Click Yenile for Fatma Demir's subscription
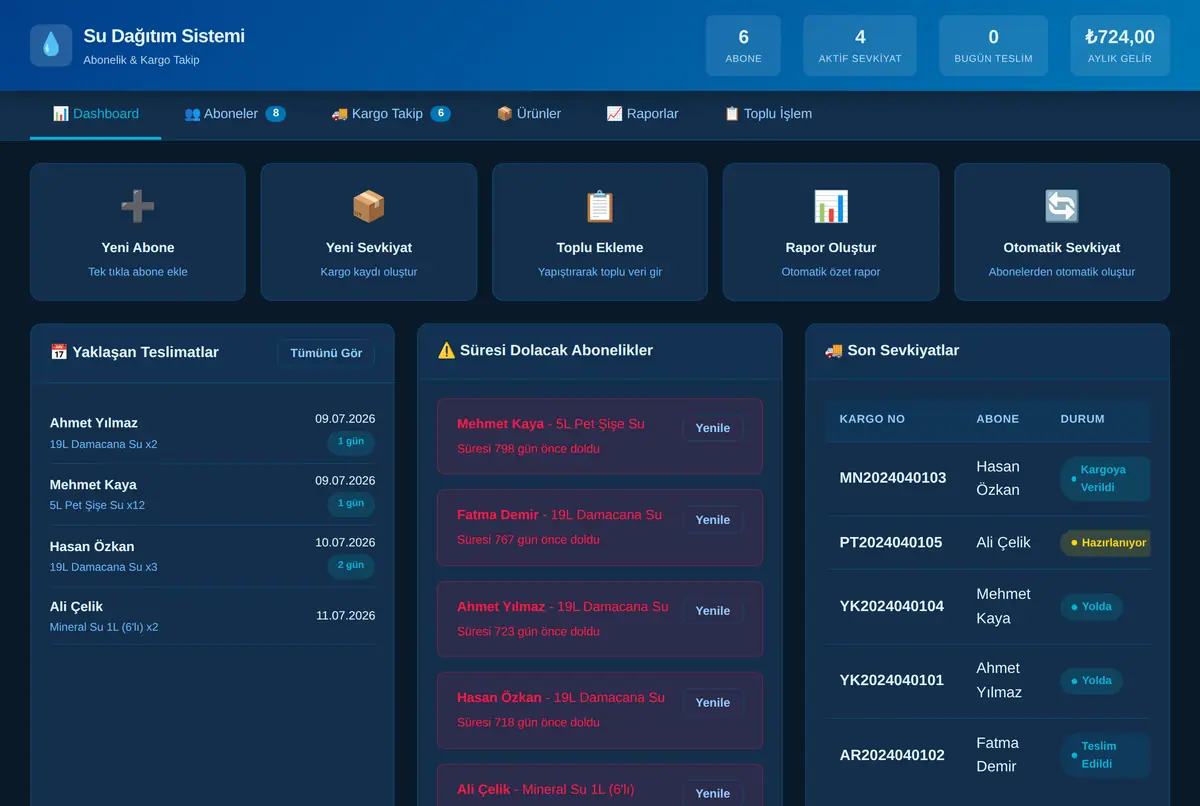 point(713,520)
